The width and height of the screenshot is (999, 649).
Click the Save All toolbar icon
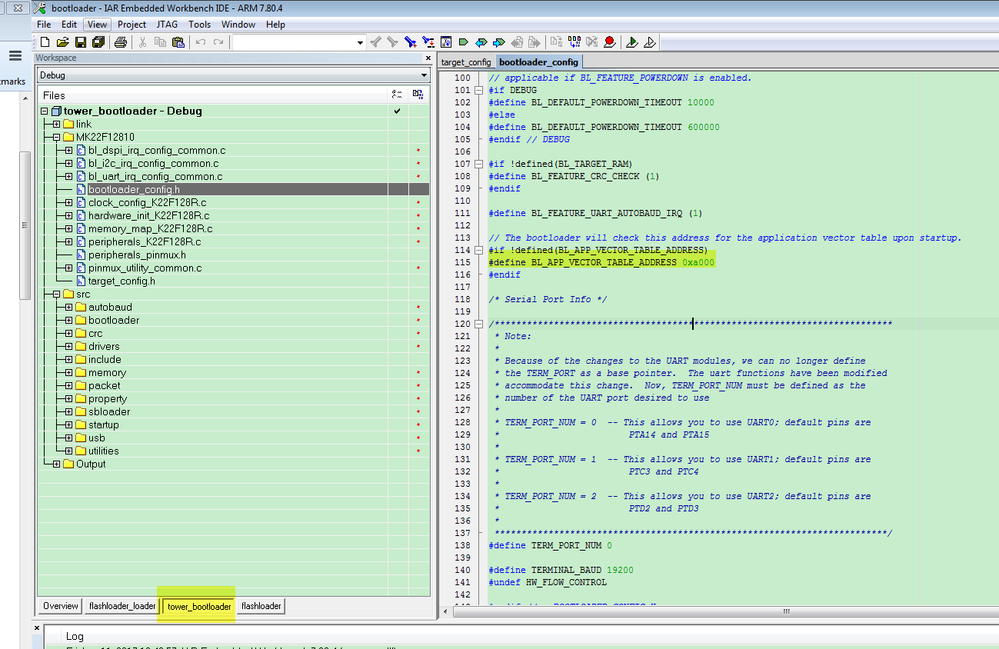[97, 42]
